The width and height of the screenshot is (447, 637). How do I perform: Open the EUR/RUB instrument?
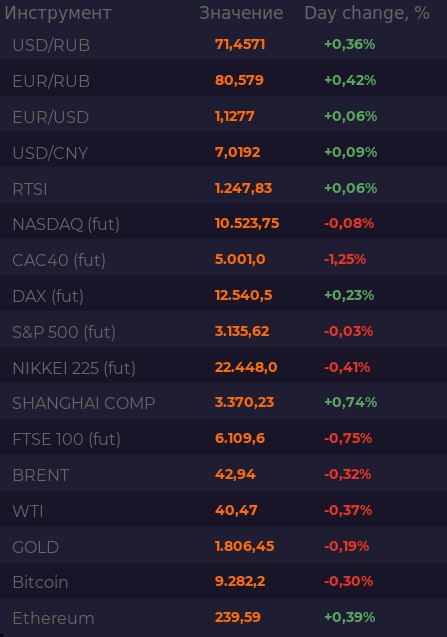[224, 80]
